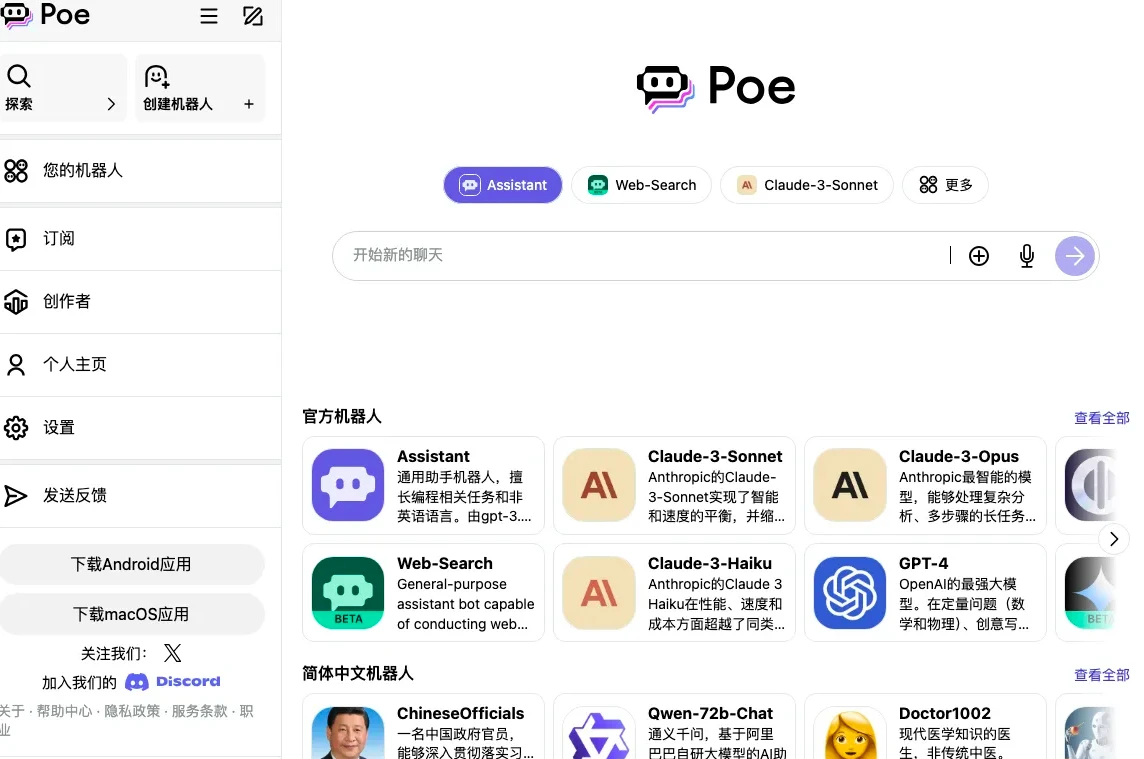Click 查看全部 for 官方机器人
Viewport: 1144px width, 759px height.
click(x=1102, y=418)
